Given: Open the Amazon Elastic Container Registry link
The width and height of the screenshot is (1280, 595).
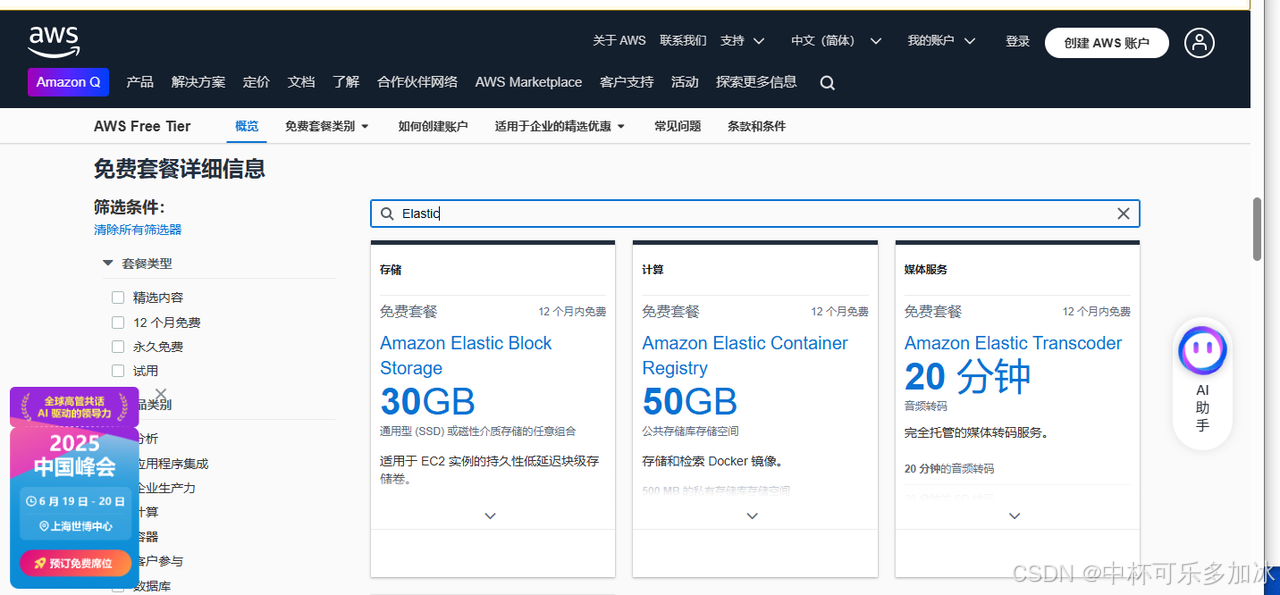Looking at the screenshot, I should pyautogui.click(x=745, y=355).
